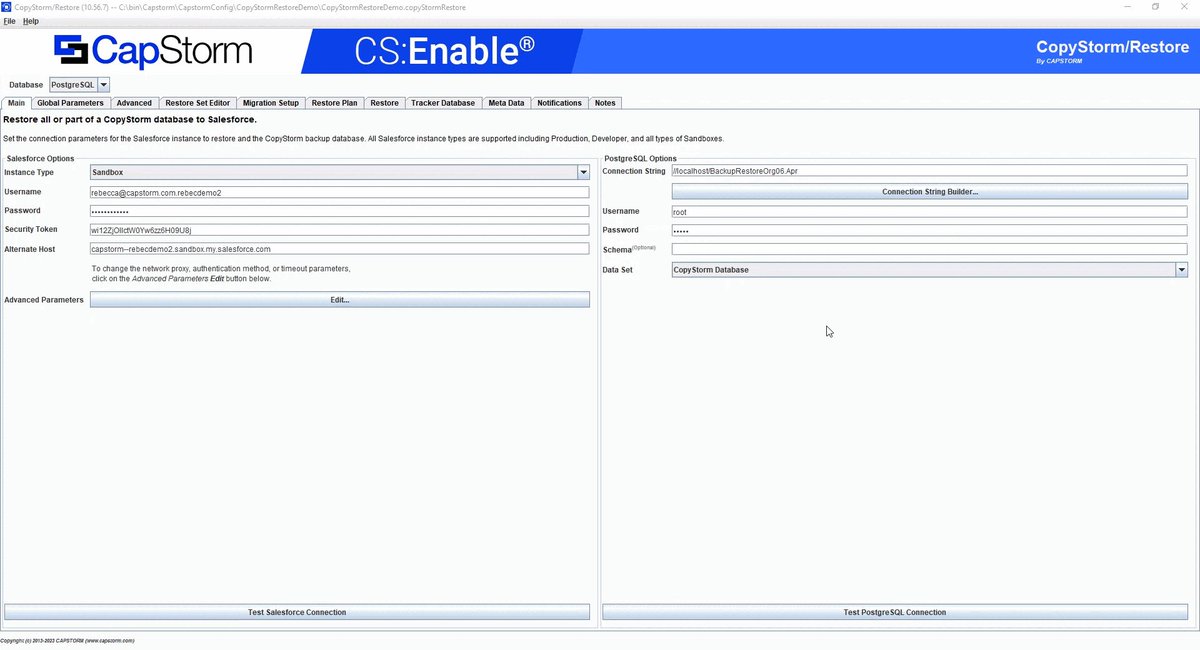
Task: Open the File menu
Action: (x=9, y=21)
